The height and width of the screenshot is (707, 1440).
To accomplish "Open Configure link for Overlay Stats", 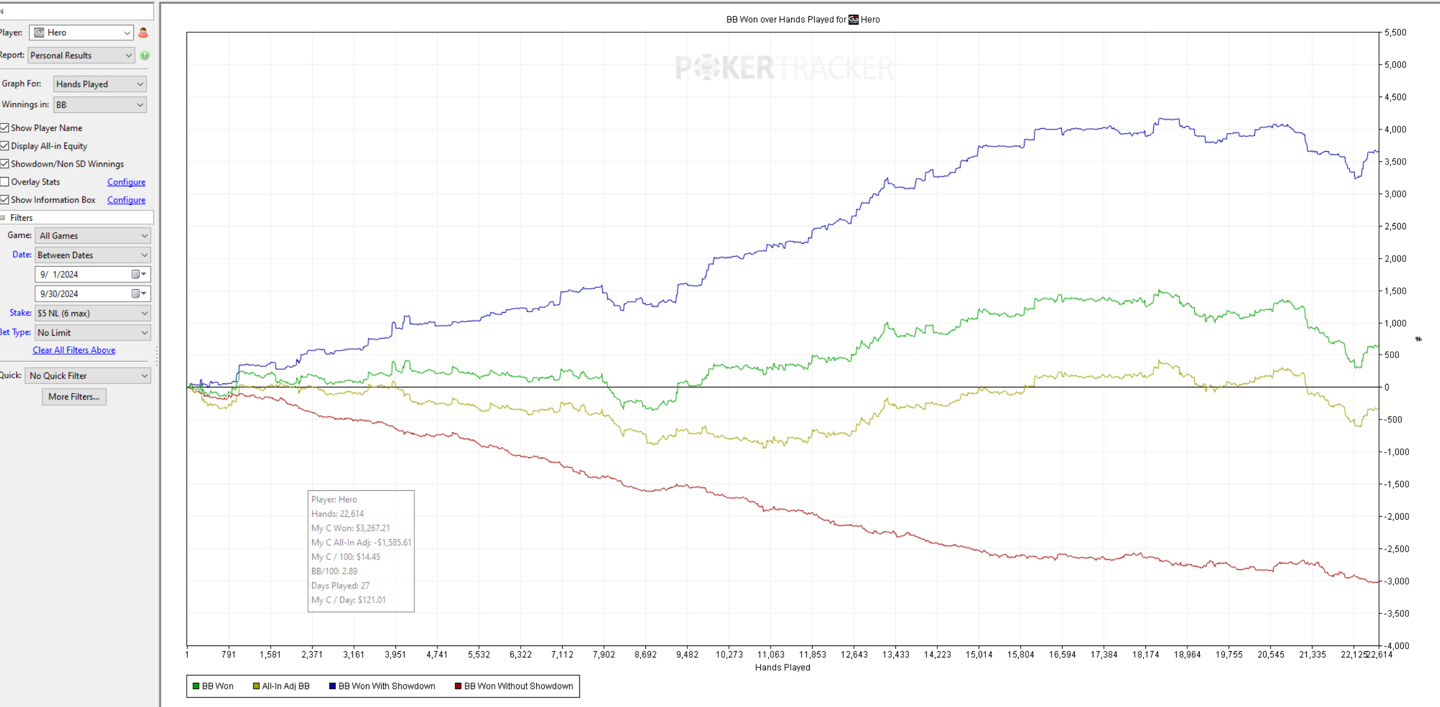I will coord(126,182).
